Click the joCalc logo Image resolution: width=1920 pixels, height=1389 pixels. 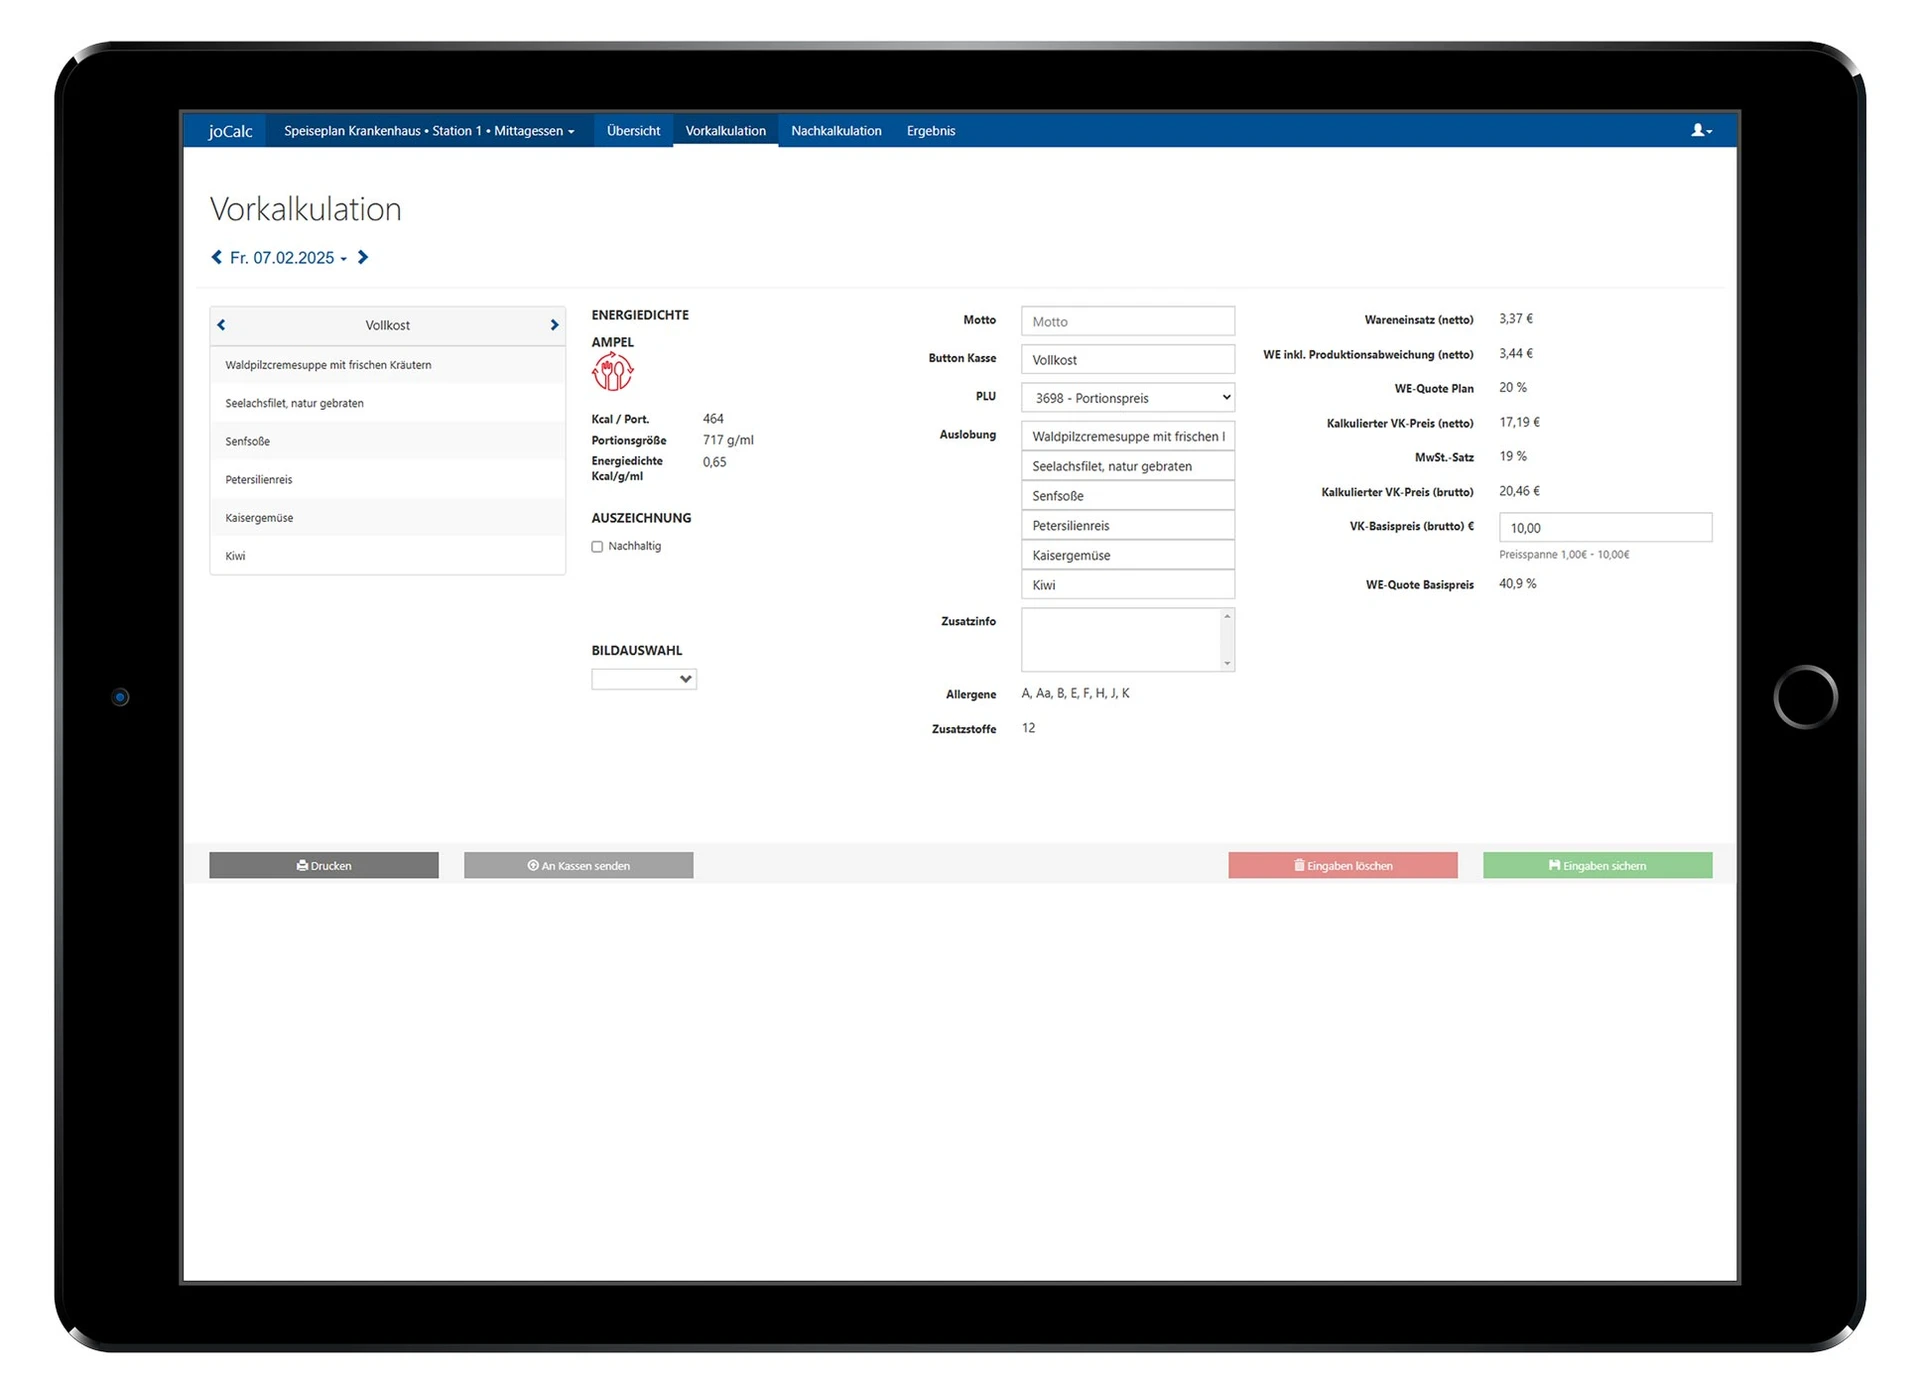230,131
